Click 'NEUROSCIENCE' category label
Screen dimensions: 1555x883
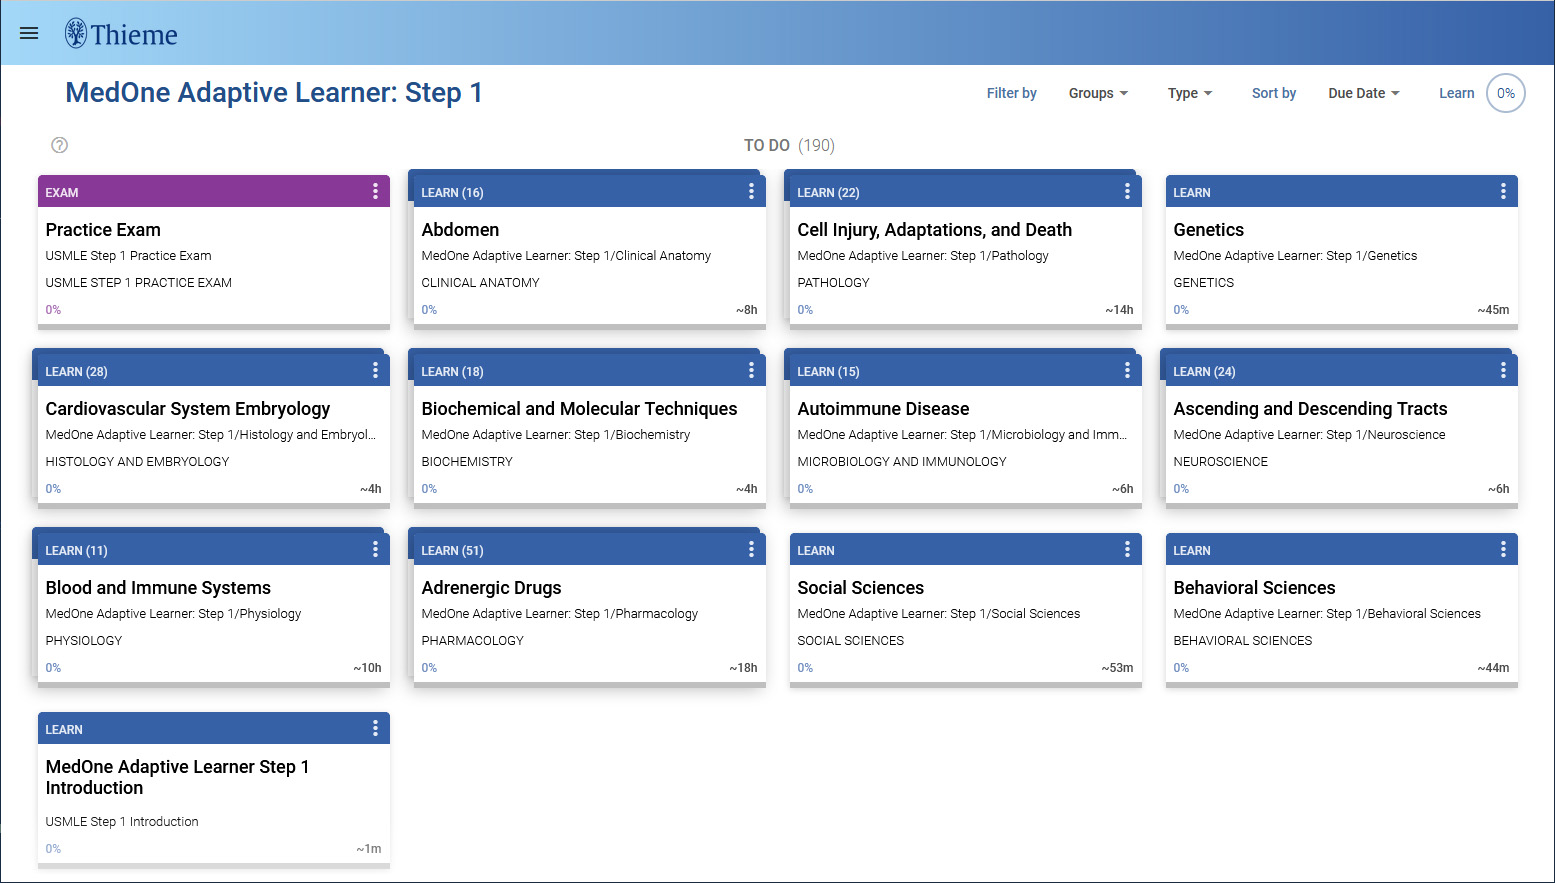1220,462
